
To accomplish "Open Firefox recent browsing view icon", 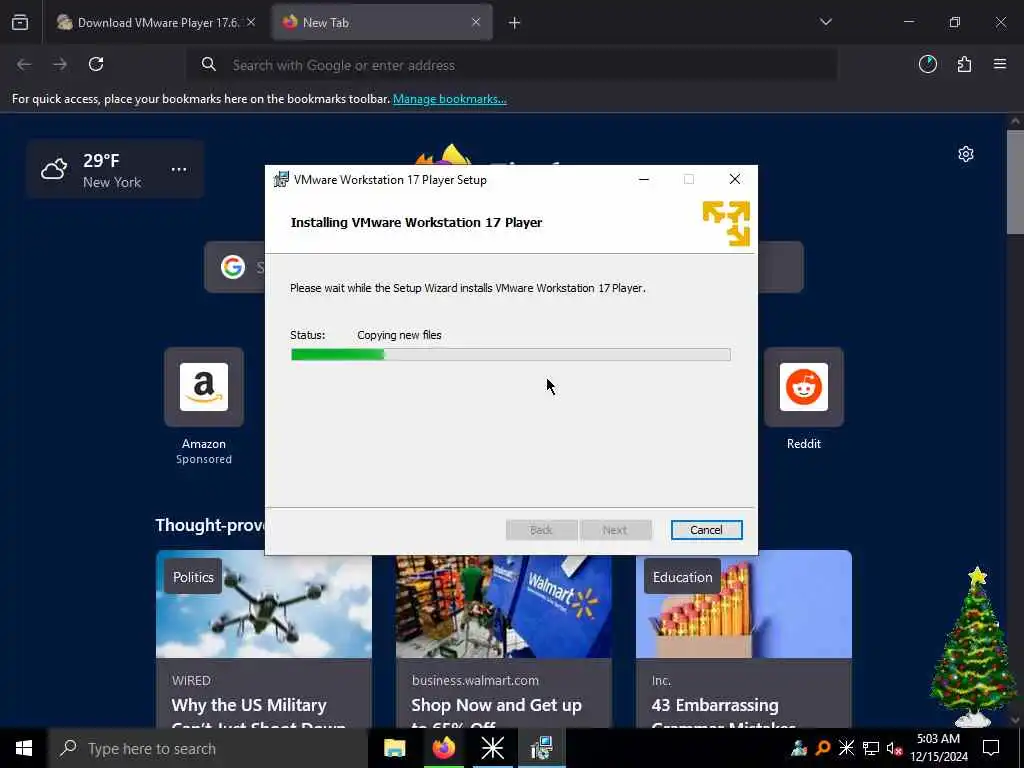I will coord(20,22).
